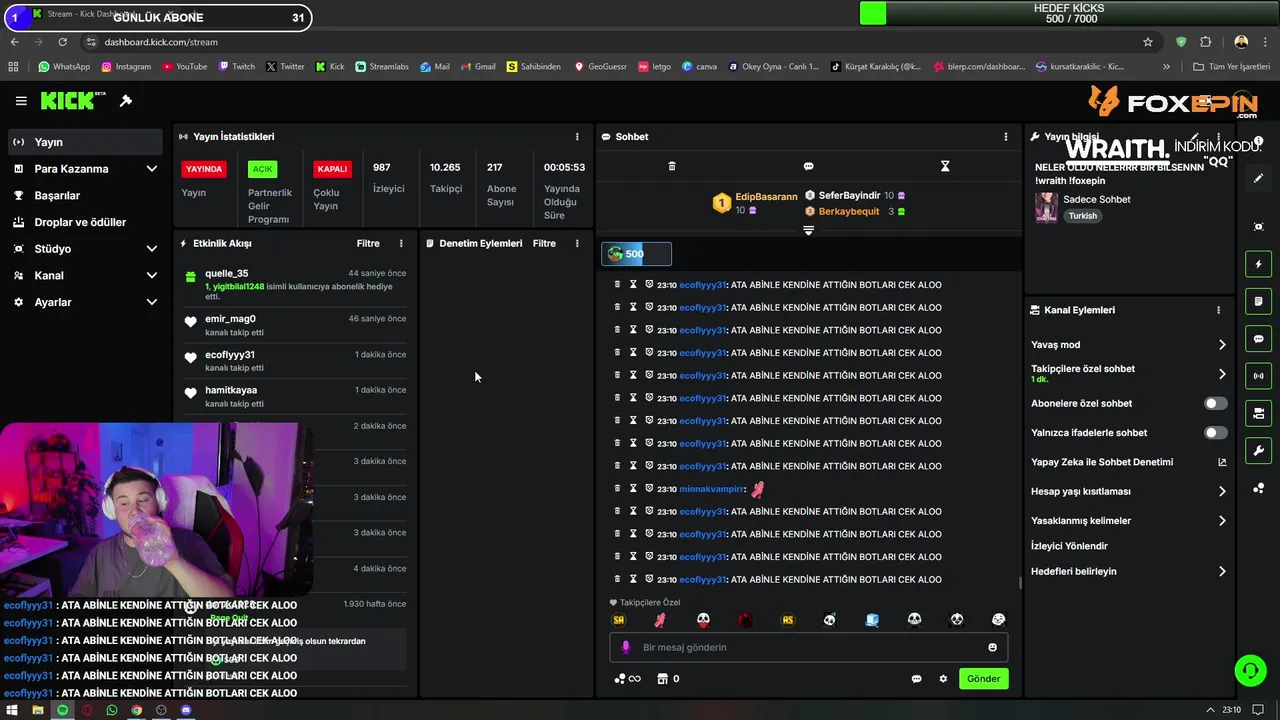Click the green Gönder button
The height and width of the screenshot is (720, 1280).
coord(983,679)
